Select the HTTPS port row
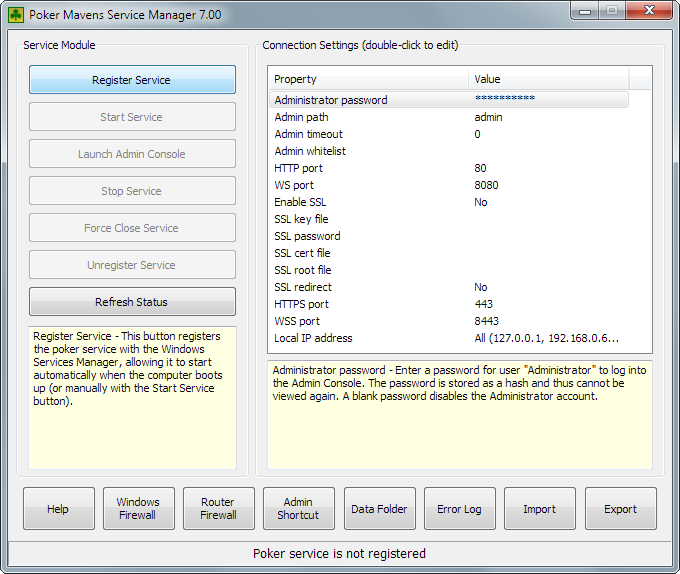The width and height of the screenshot is (680, 574). pos(448,304)
